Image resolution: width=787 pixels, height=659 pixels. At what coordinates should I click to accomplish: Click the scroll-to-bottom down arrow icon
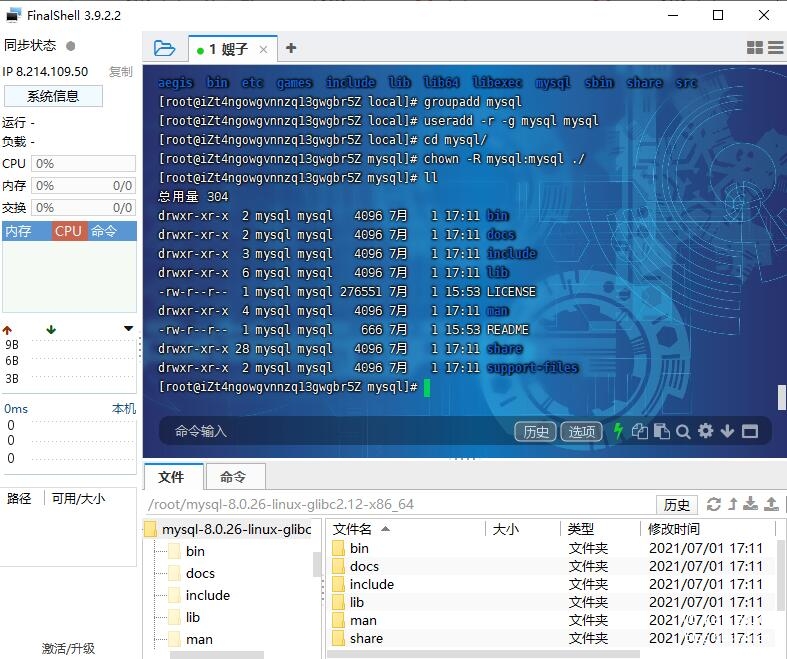[x=727, y=431]
